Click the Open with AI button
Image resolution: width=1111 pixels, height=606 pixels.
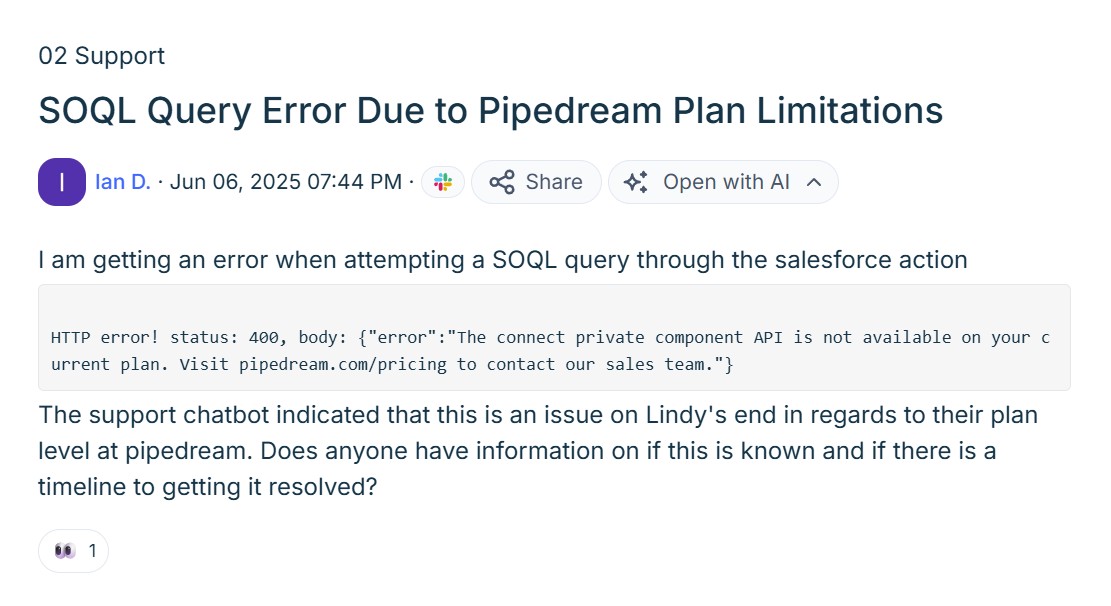tap(723, 181)
